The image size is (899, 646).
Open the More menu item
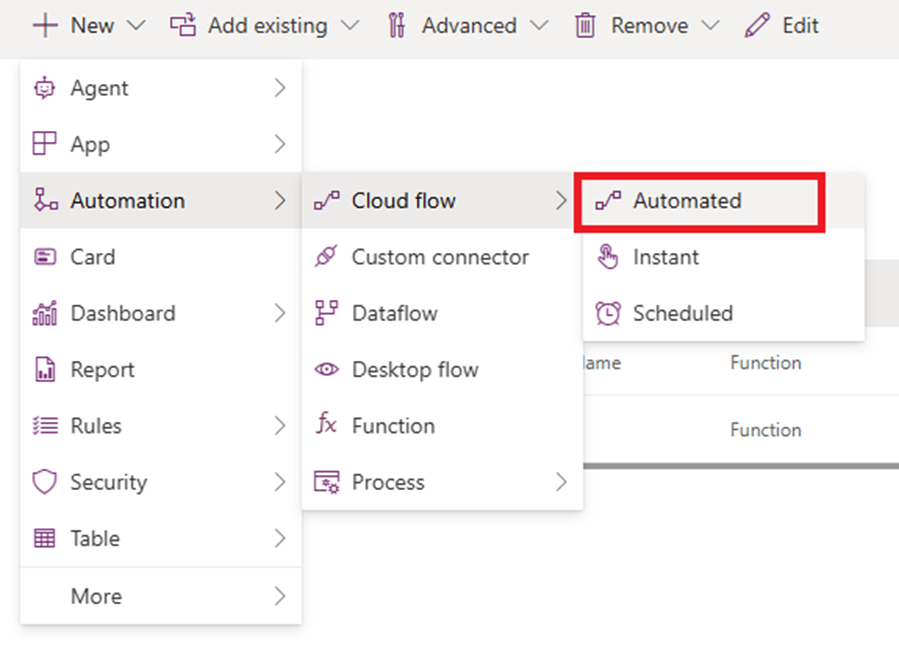click(x=96, y=596)
